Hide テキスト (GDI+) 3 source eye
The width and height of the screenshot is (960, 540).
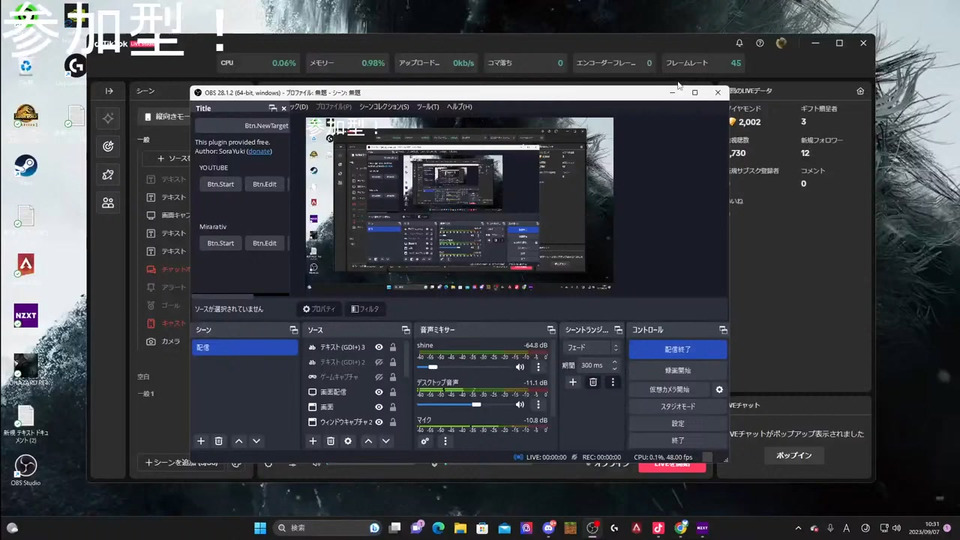pos(379,347)
